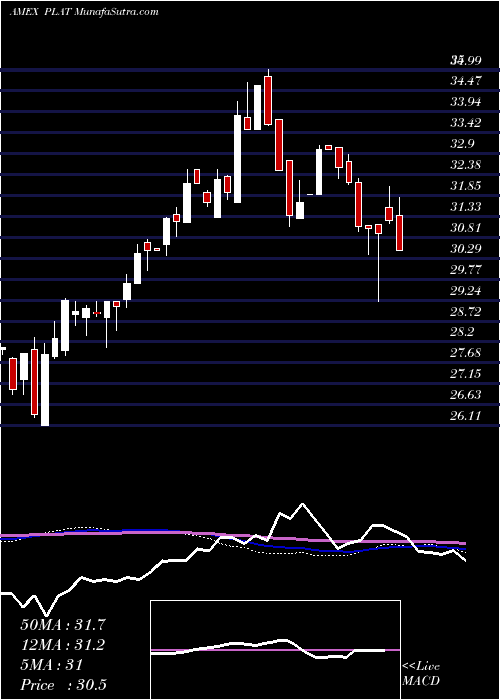Image resolution: width=500 pixels, height=700 pixels.
Task: Click the 31.85 price axis label
Action: (x=466, y=186)
